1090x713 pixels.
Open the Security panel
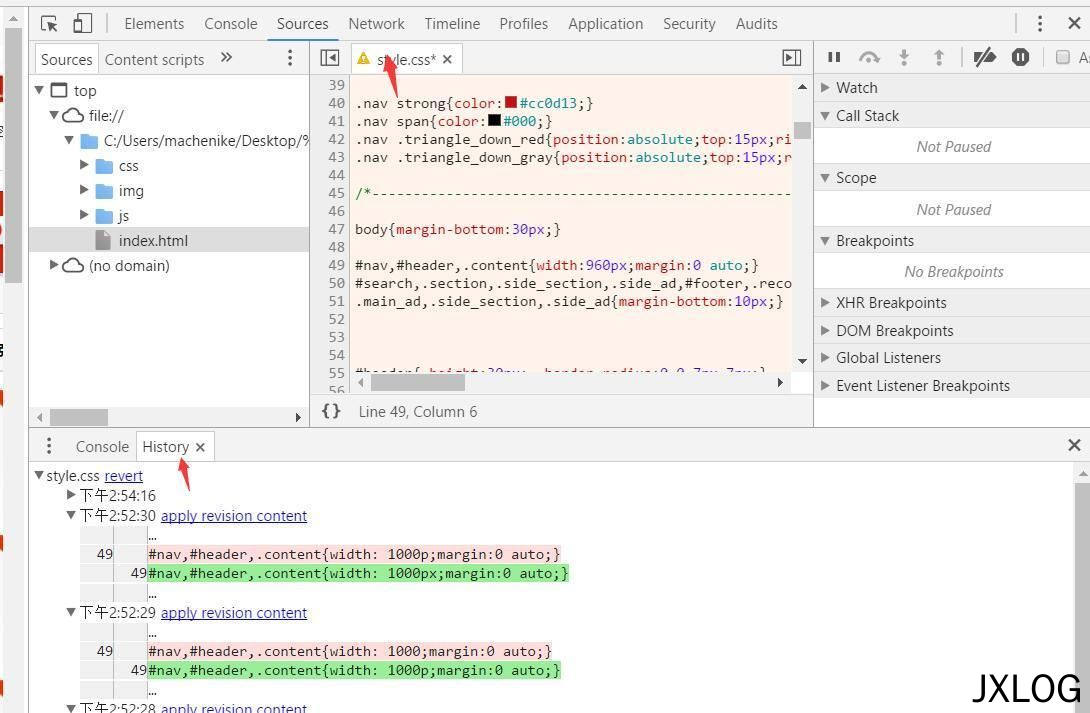689,24
